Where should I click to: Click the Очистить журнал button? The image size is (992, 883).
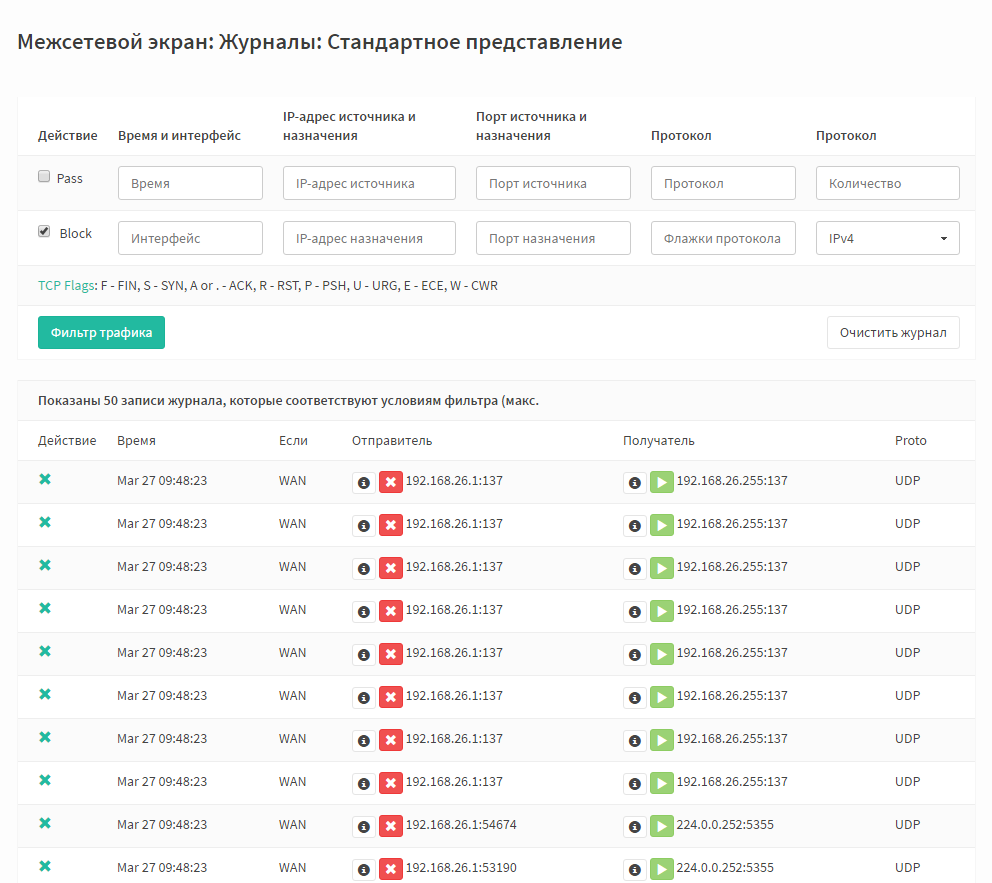[893, 333]
